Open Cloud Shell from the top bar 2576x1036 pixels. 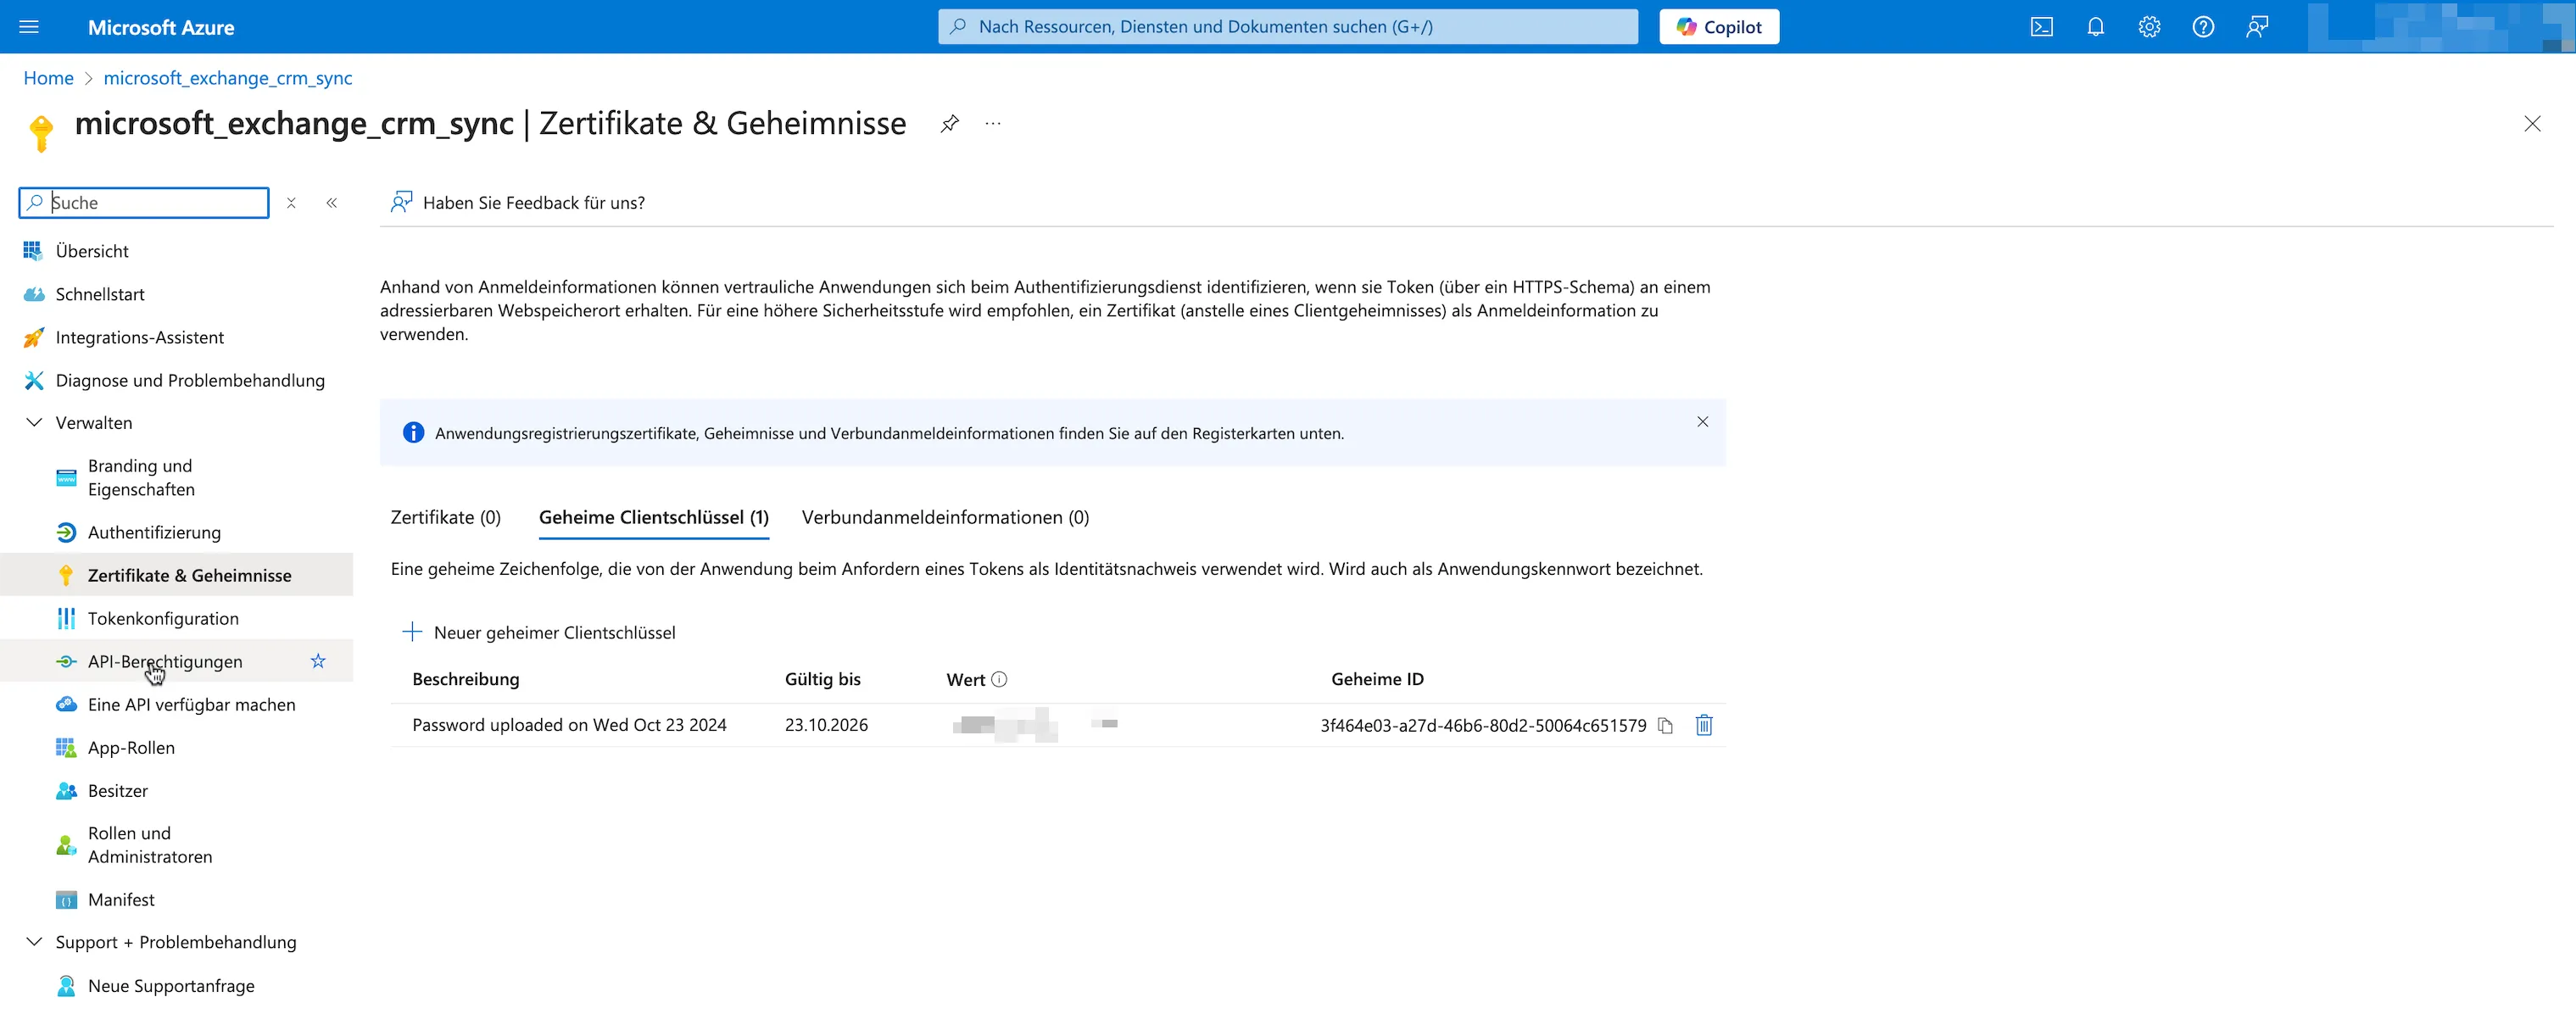pyautogui.click(x=2041, y=27)
